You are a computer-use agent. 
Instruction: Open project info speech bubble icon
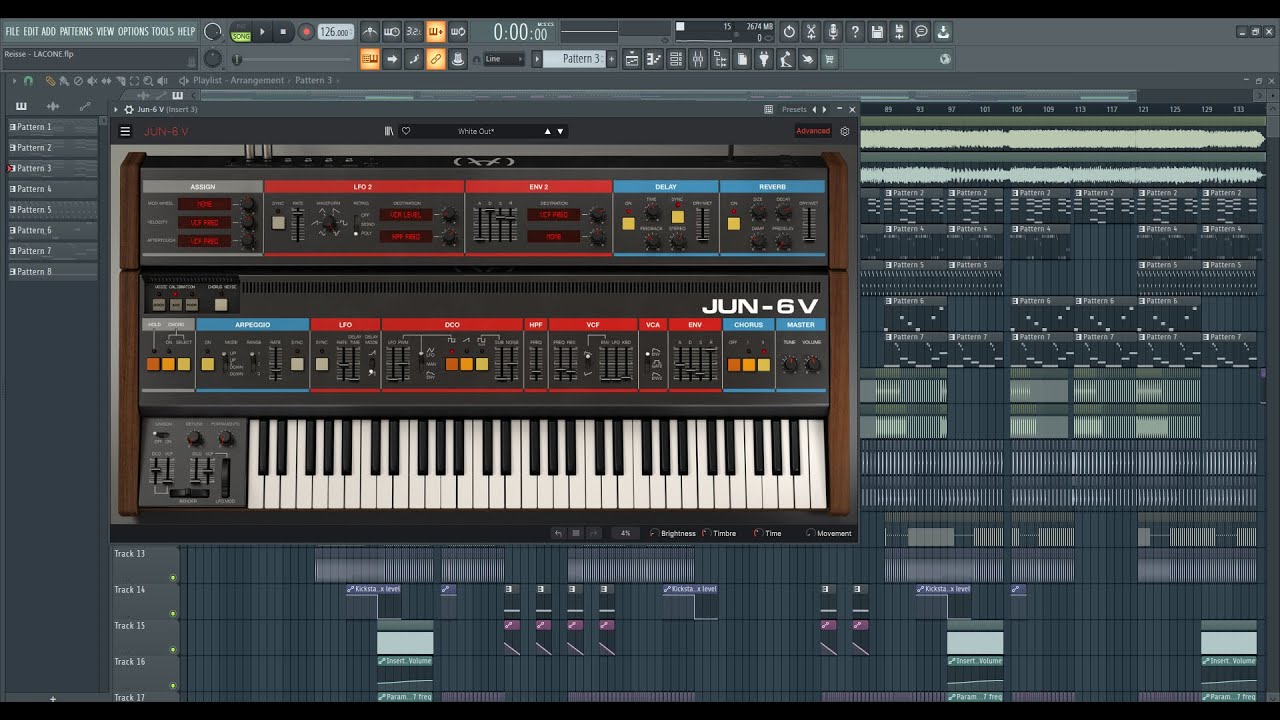921,32
